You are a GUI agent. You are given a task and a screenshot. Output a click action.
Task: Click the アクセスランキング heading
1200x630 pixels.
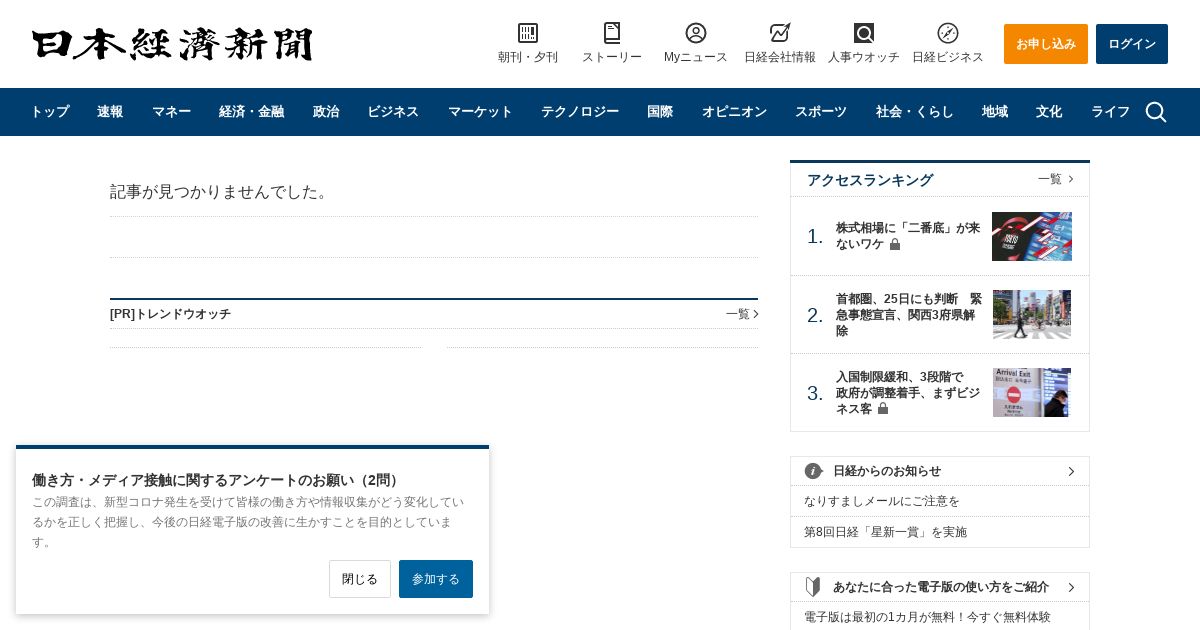pos(870,180)
